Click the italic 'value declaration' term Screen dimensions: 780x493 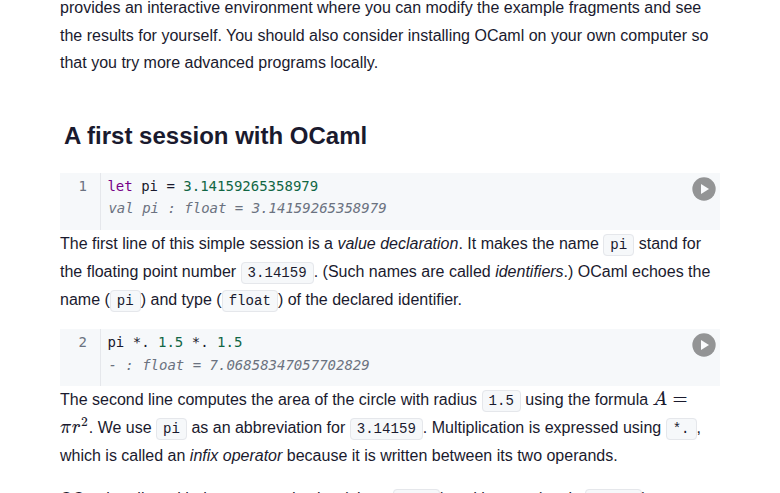399,244
